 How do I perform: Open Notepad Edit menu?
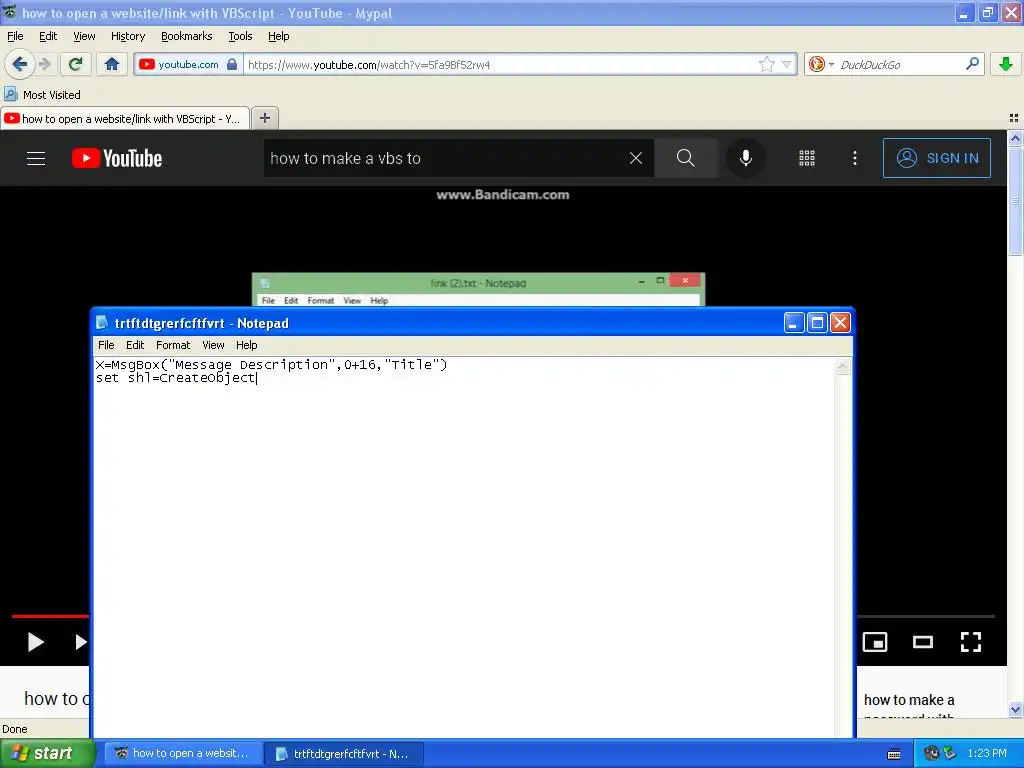coord(135,345)
